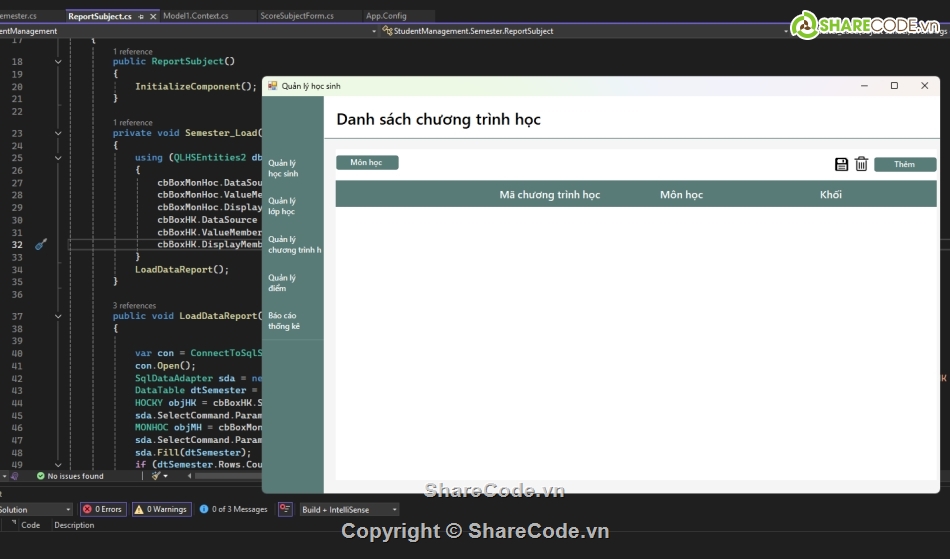Toggle the 0 of 3 Messages filter

[x=234, y=509]
